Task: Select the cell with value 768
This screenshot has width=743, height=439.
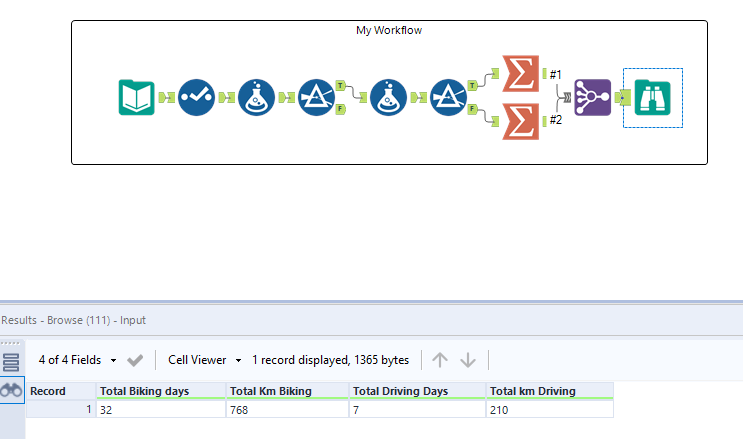Action: point(288,410)
